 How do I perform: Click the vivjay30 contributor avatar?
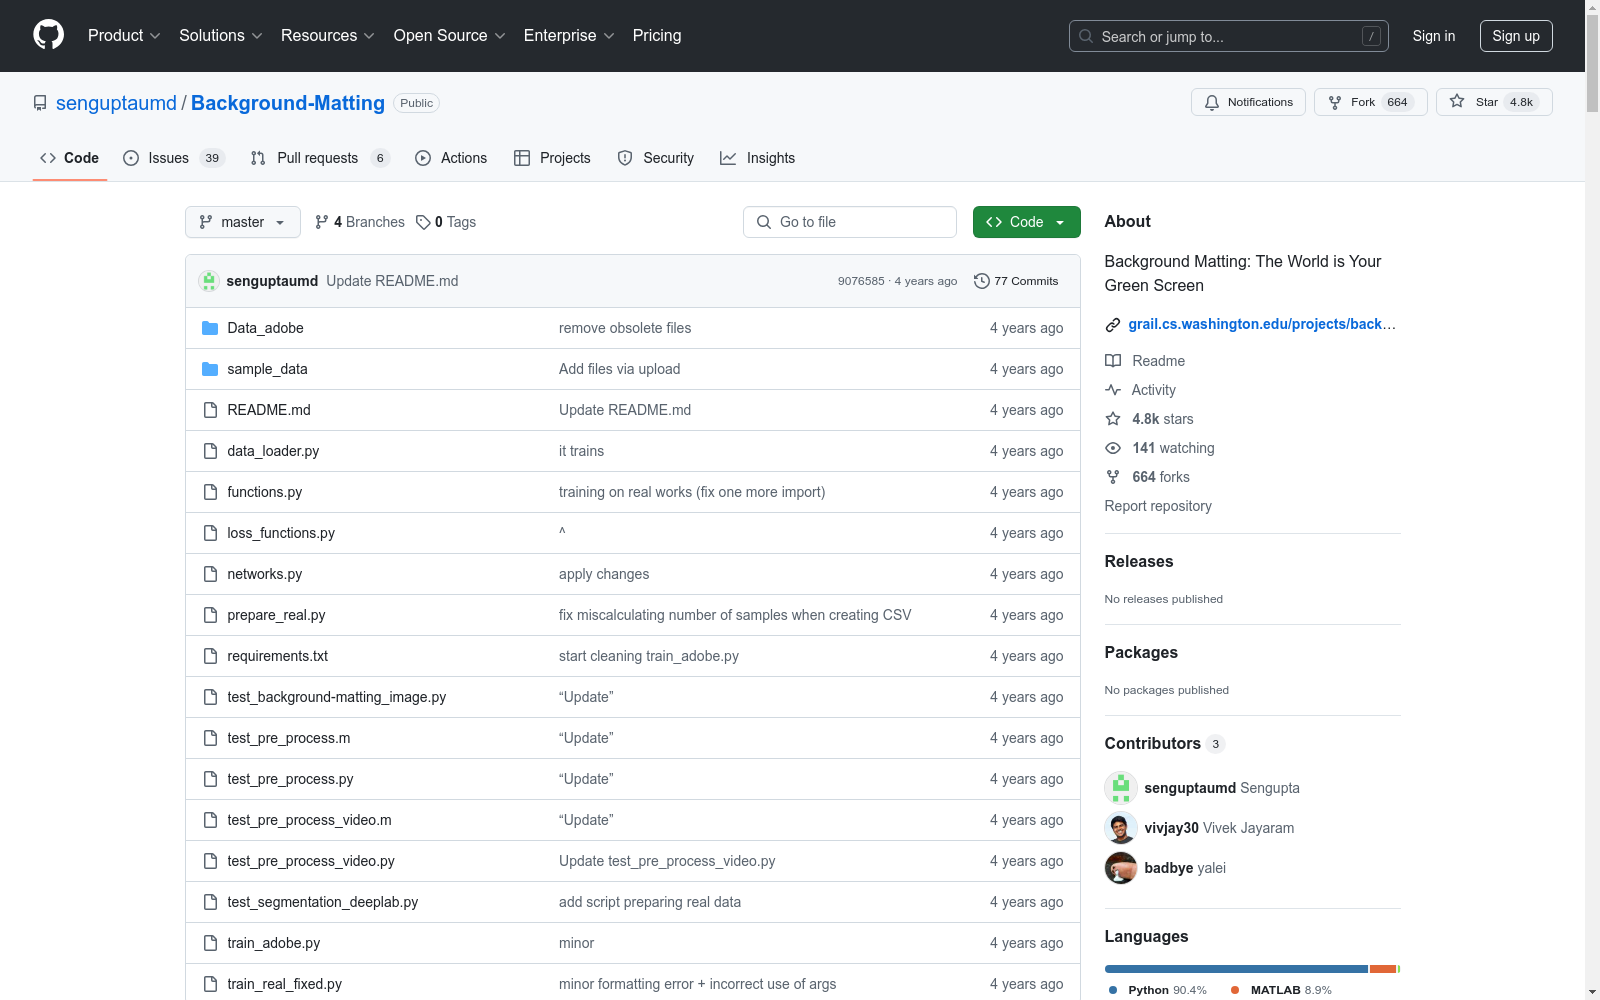[1121, 828]
